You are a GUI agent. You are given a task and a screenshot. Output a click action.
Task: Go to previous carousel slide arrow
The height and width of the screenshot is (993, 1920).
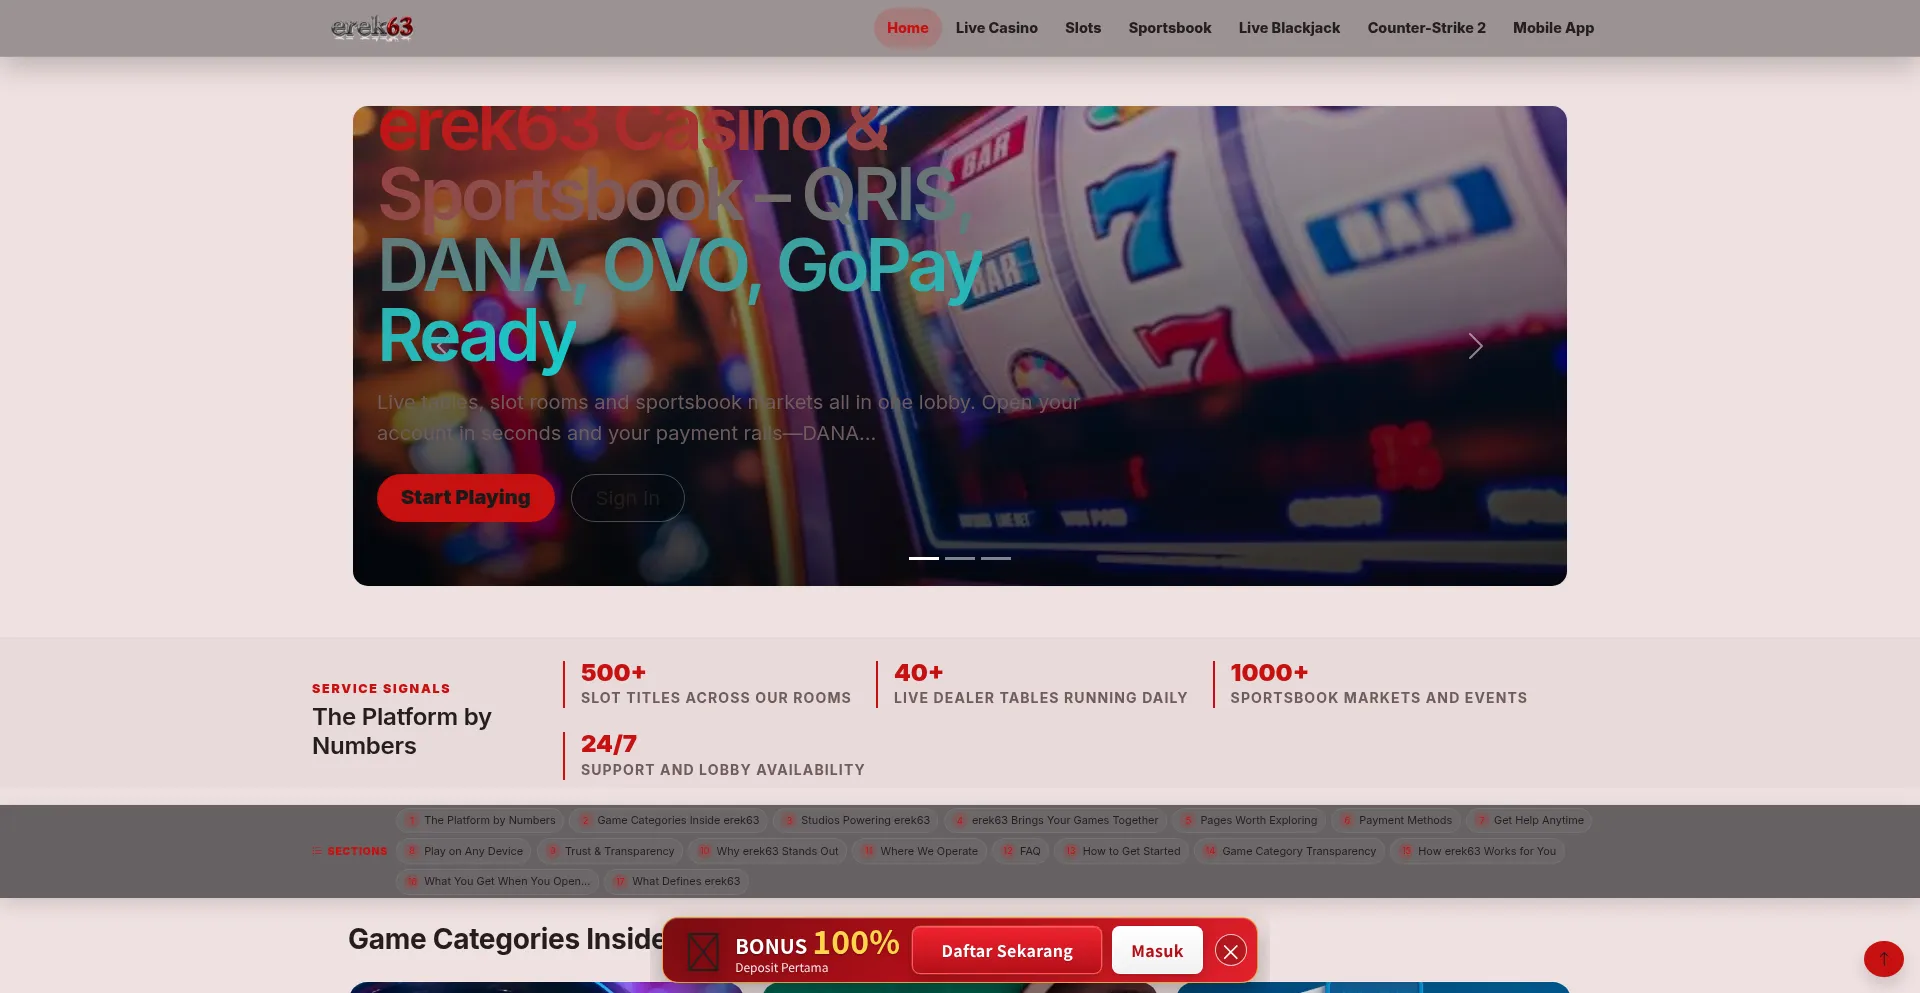click(x=441, y=346)
